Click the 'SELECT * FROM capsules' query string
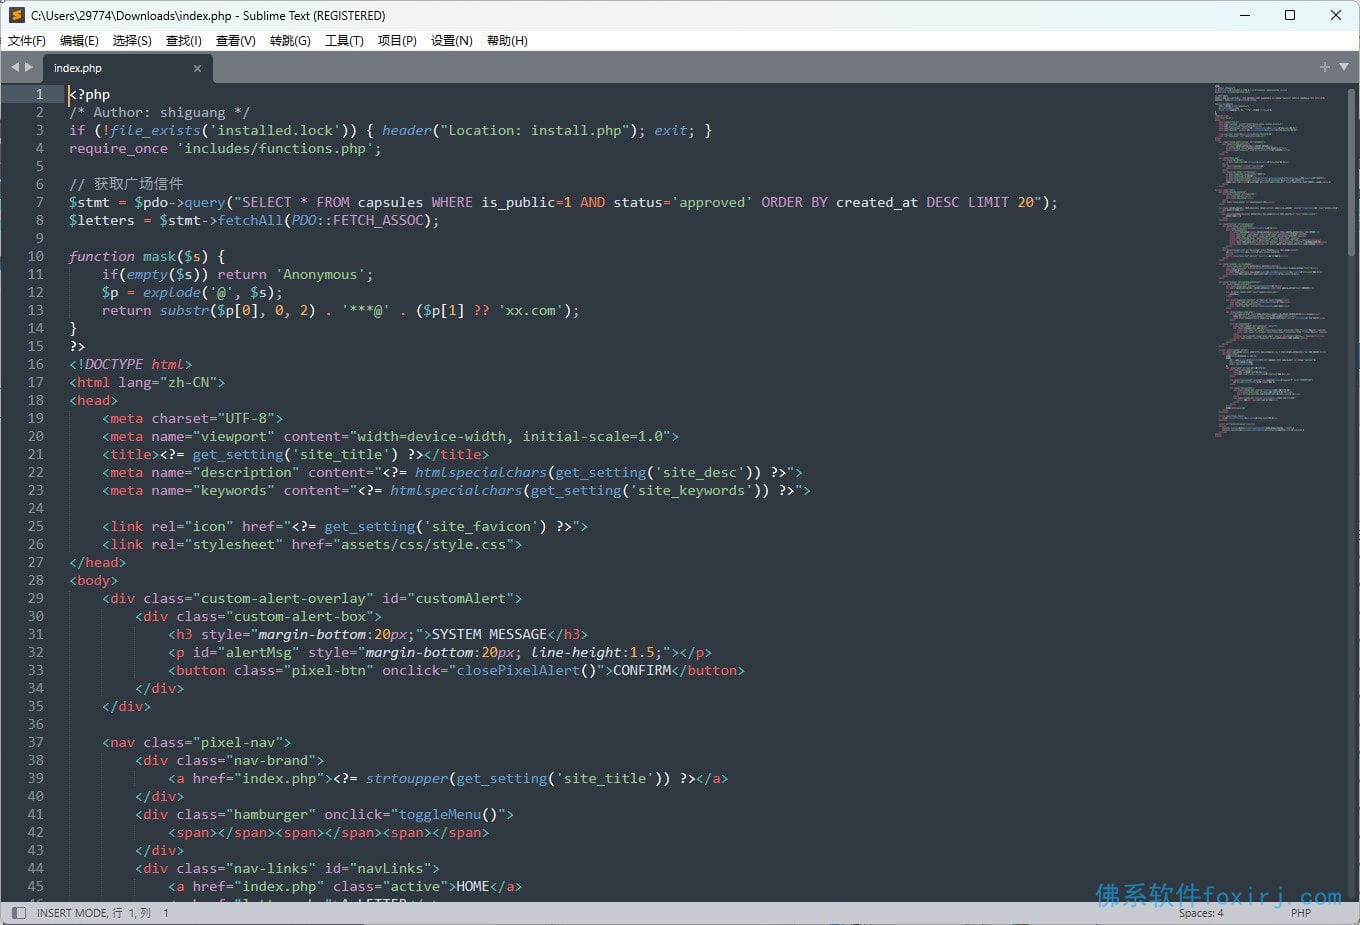 332,202
